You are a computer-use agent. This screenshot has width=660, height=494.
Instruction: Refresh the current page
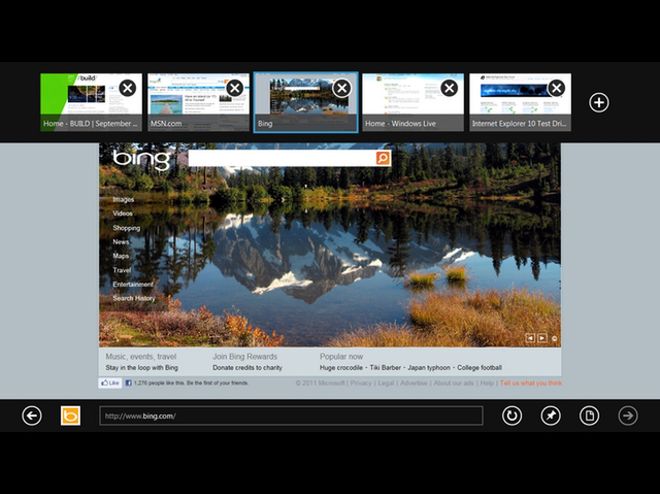click(x=512, y=416)
